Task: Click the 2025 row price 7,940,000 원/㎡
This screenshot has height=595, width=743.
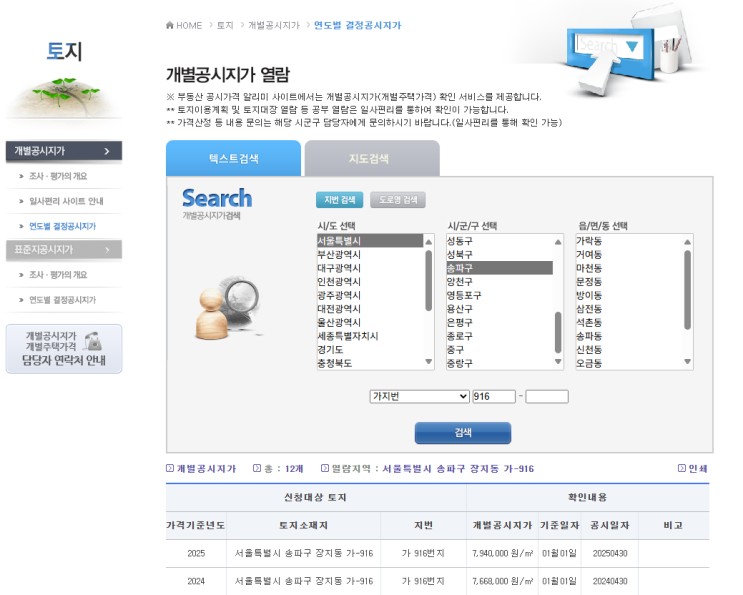Action: (502, 553)
